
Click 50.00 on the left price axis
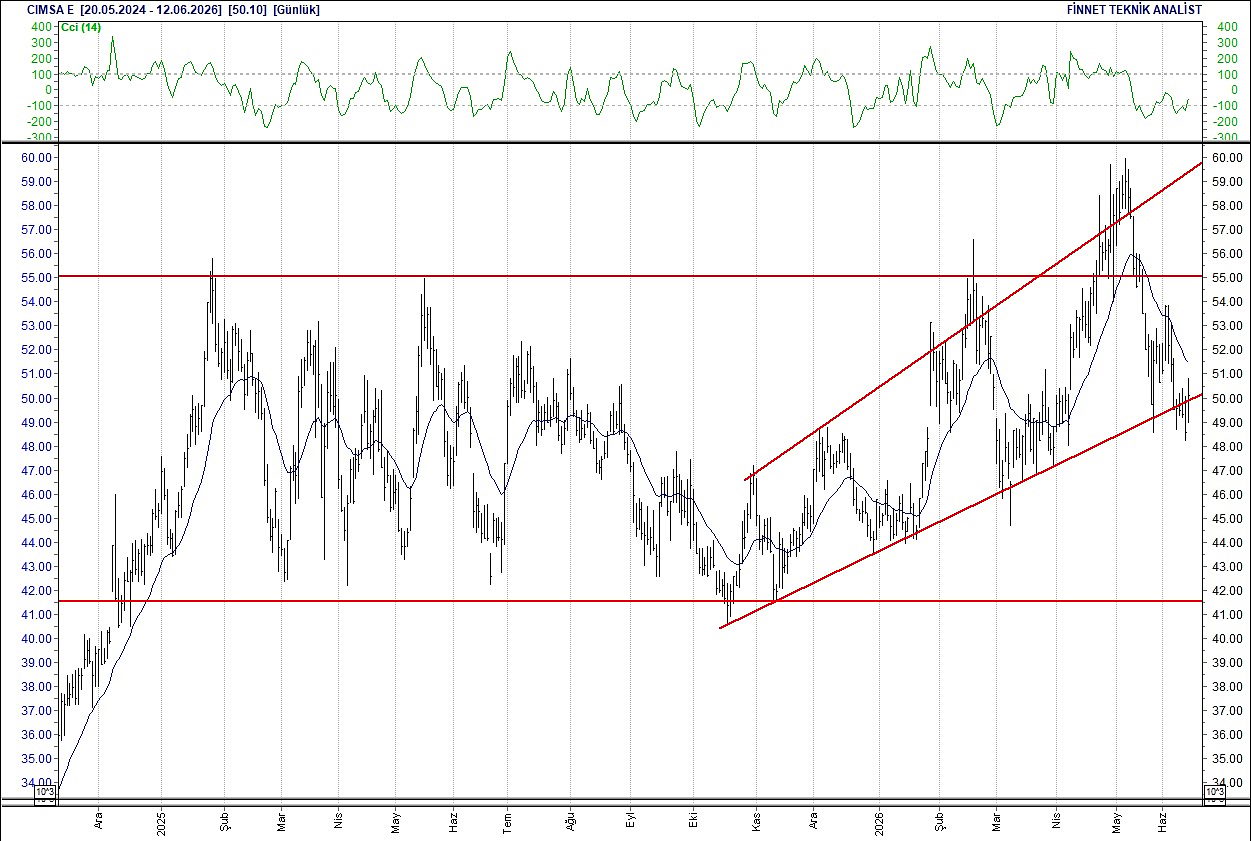pos(38,398)
